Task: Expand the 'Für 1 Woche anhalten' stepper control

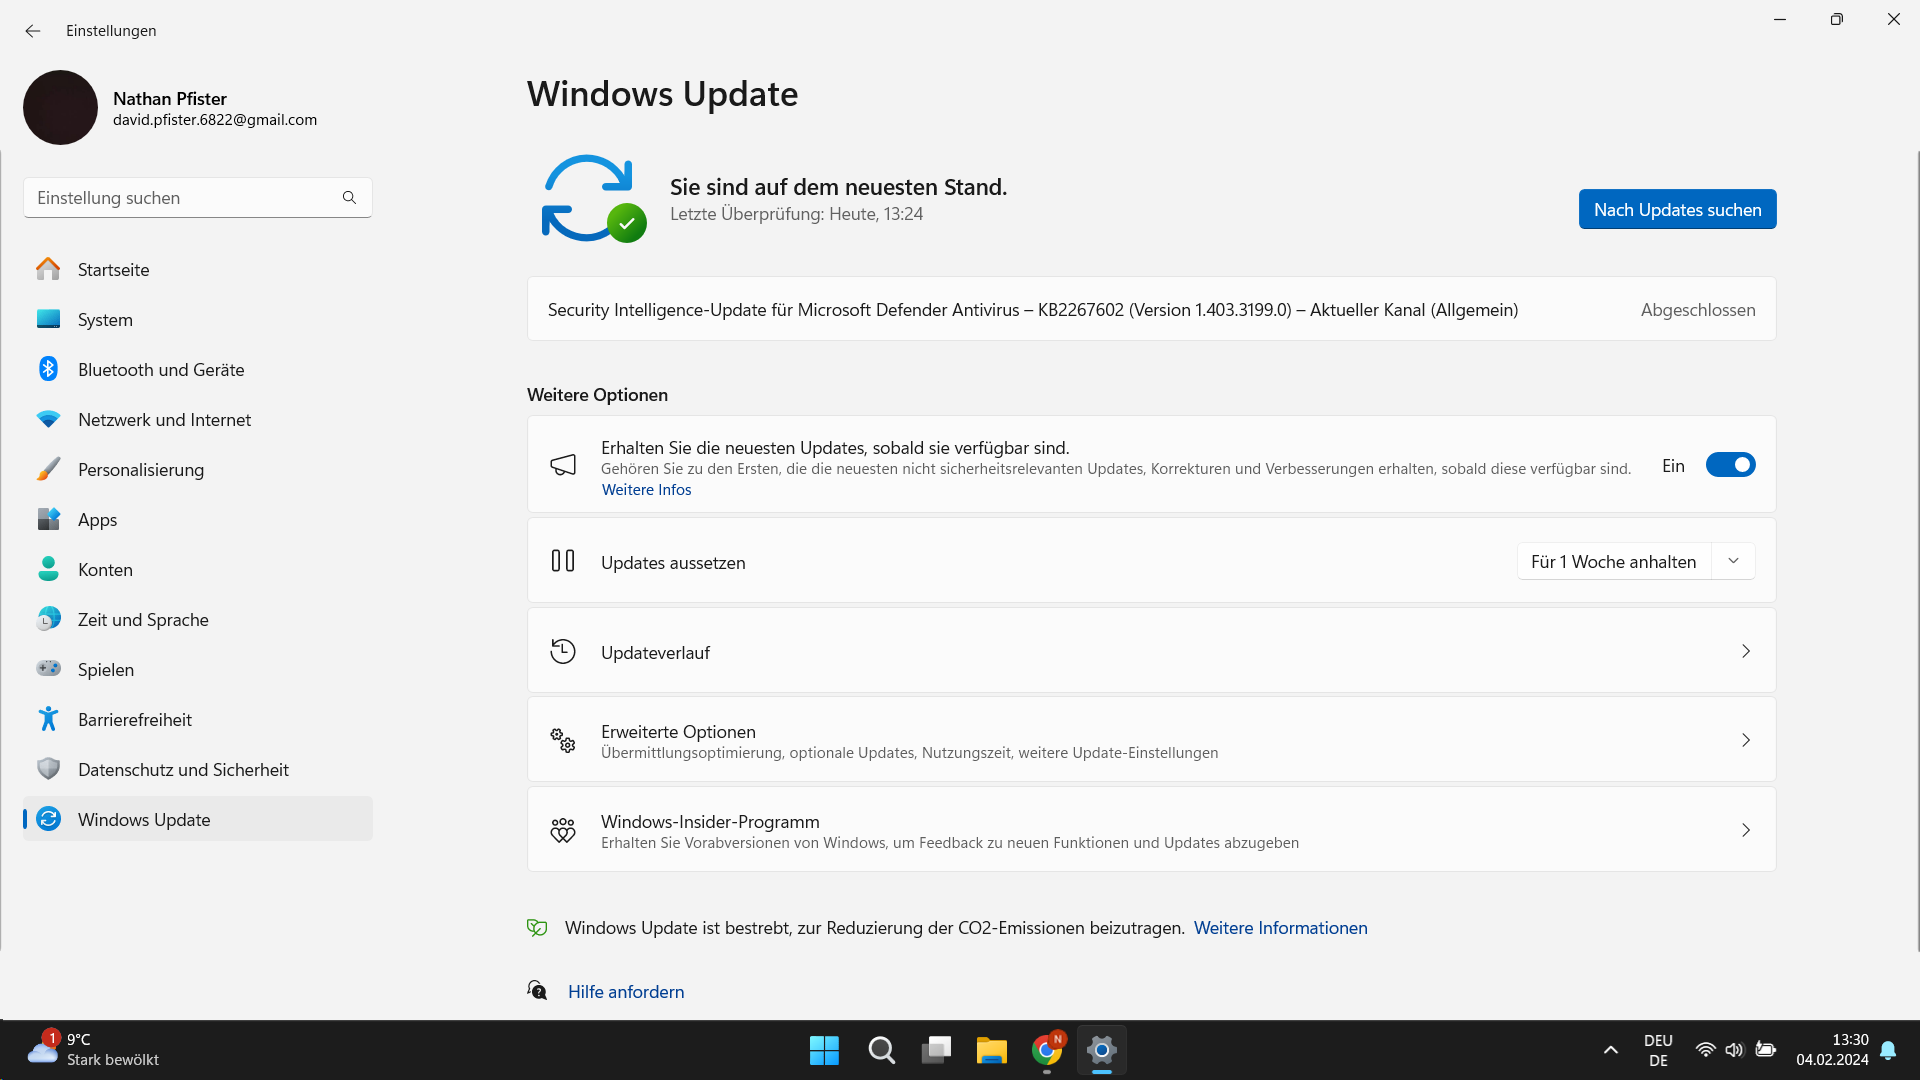Action: (x=1733, y=561)
